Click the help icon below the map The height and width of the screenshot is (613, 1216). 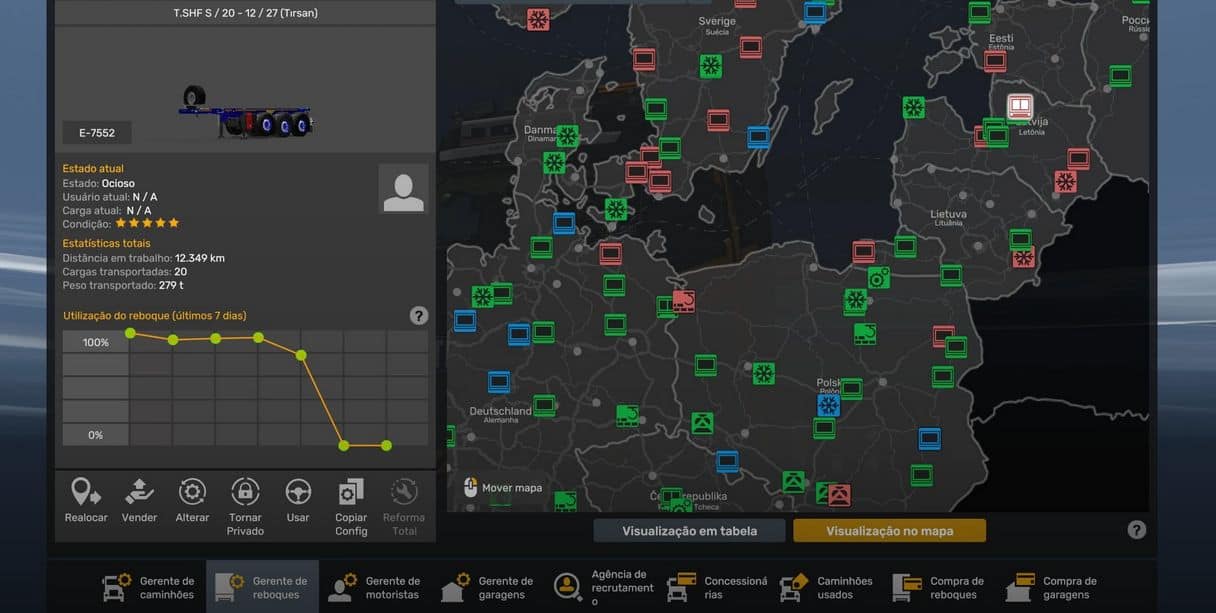pyautogui.click(x=1137, y=530)
